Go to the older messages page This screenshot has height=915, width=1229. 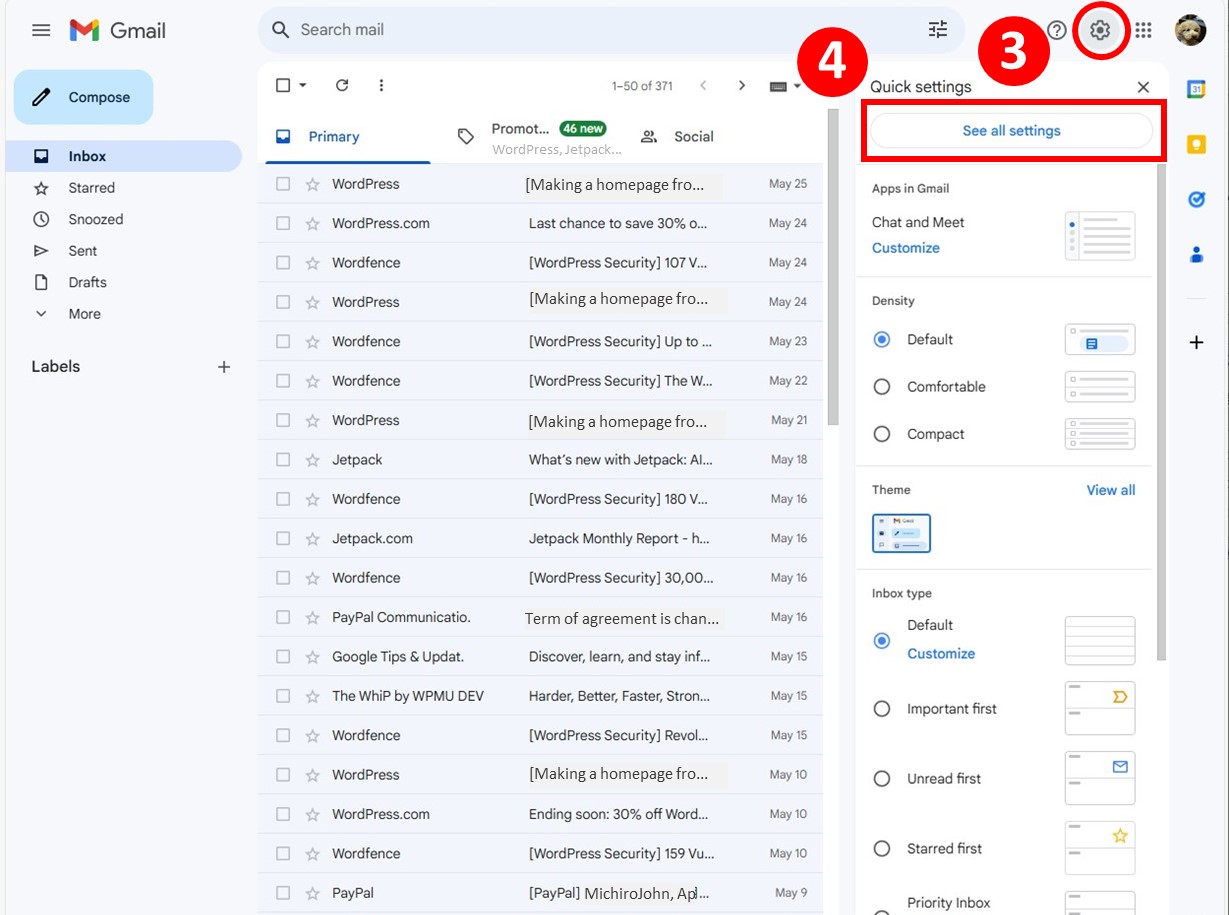pos(742,86)
